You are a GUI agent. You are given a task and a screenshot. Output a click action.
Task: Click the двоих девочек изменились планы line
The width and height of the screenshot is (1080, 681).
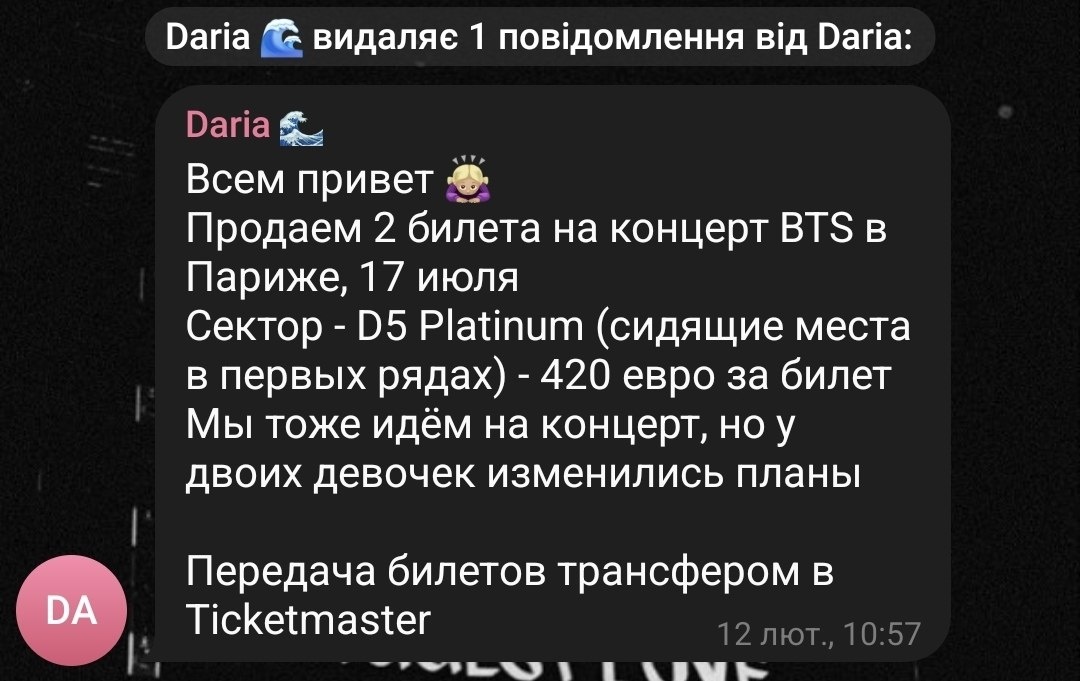point(523,474)
